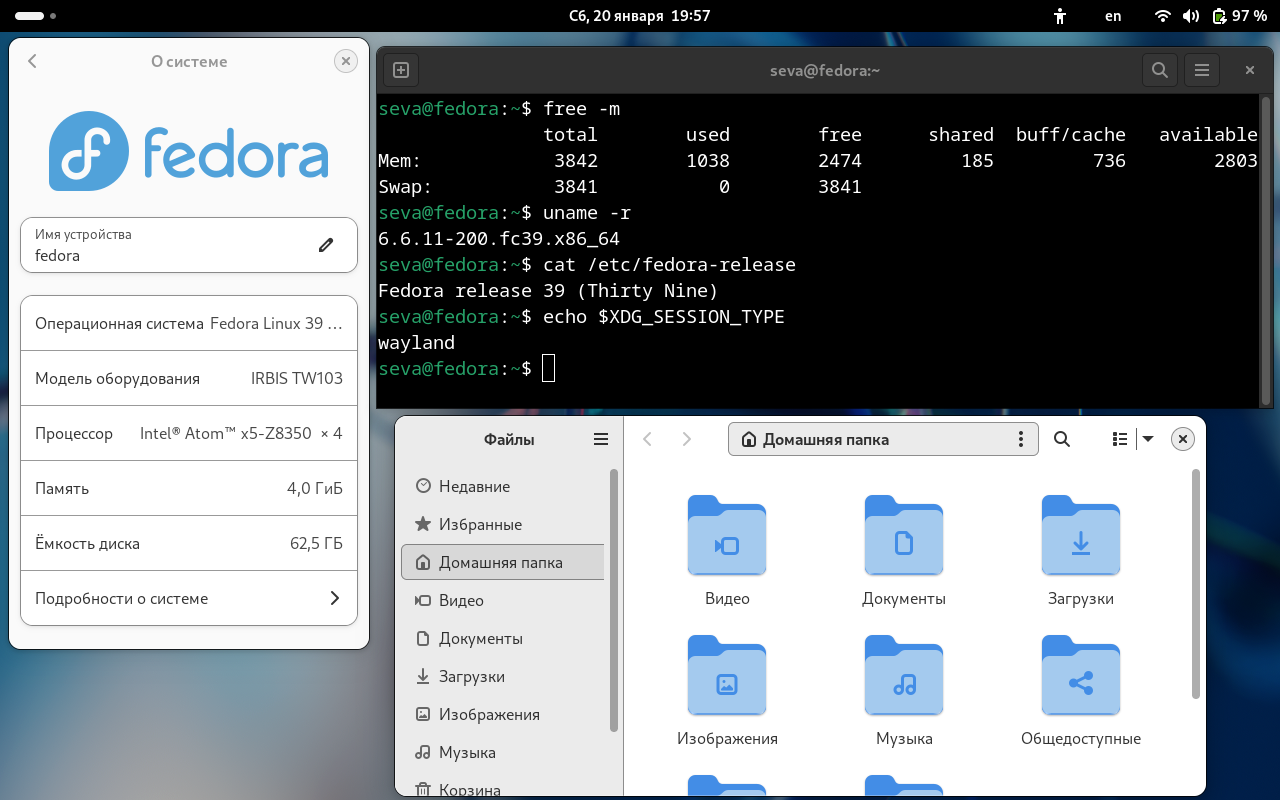
Task: Switch Files to list view
Action: click(x=1120, y=439)
